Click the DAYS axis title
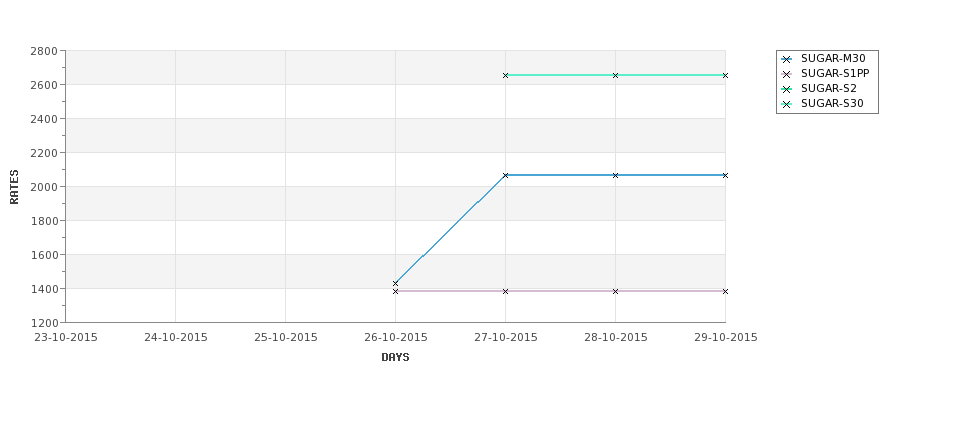Viewport: 975px width, 429px height. 395,358
